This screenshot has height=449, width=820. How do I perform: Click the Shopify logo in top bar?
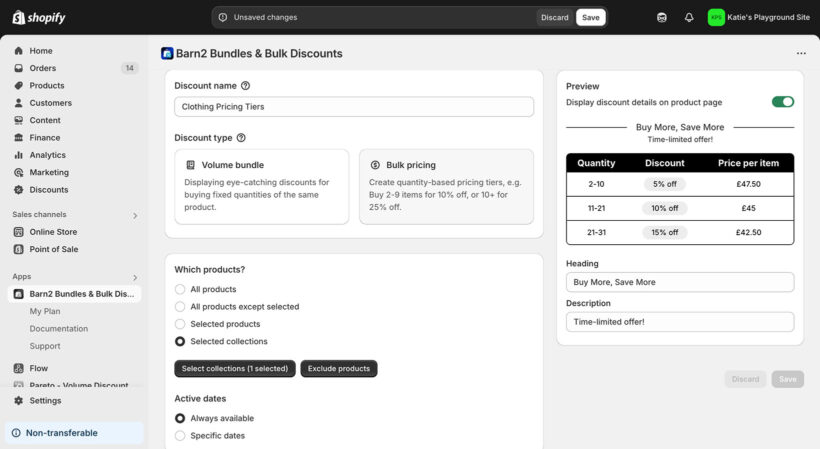click(38, 17)
